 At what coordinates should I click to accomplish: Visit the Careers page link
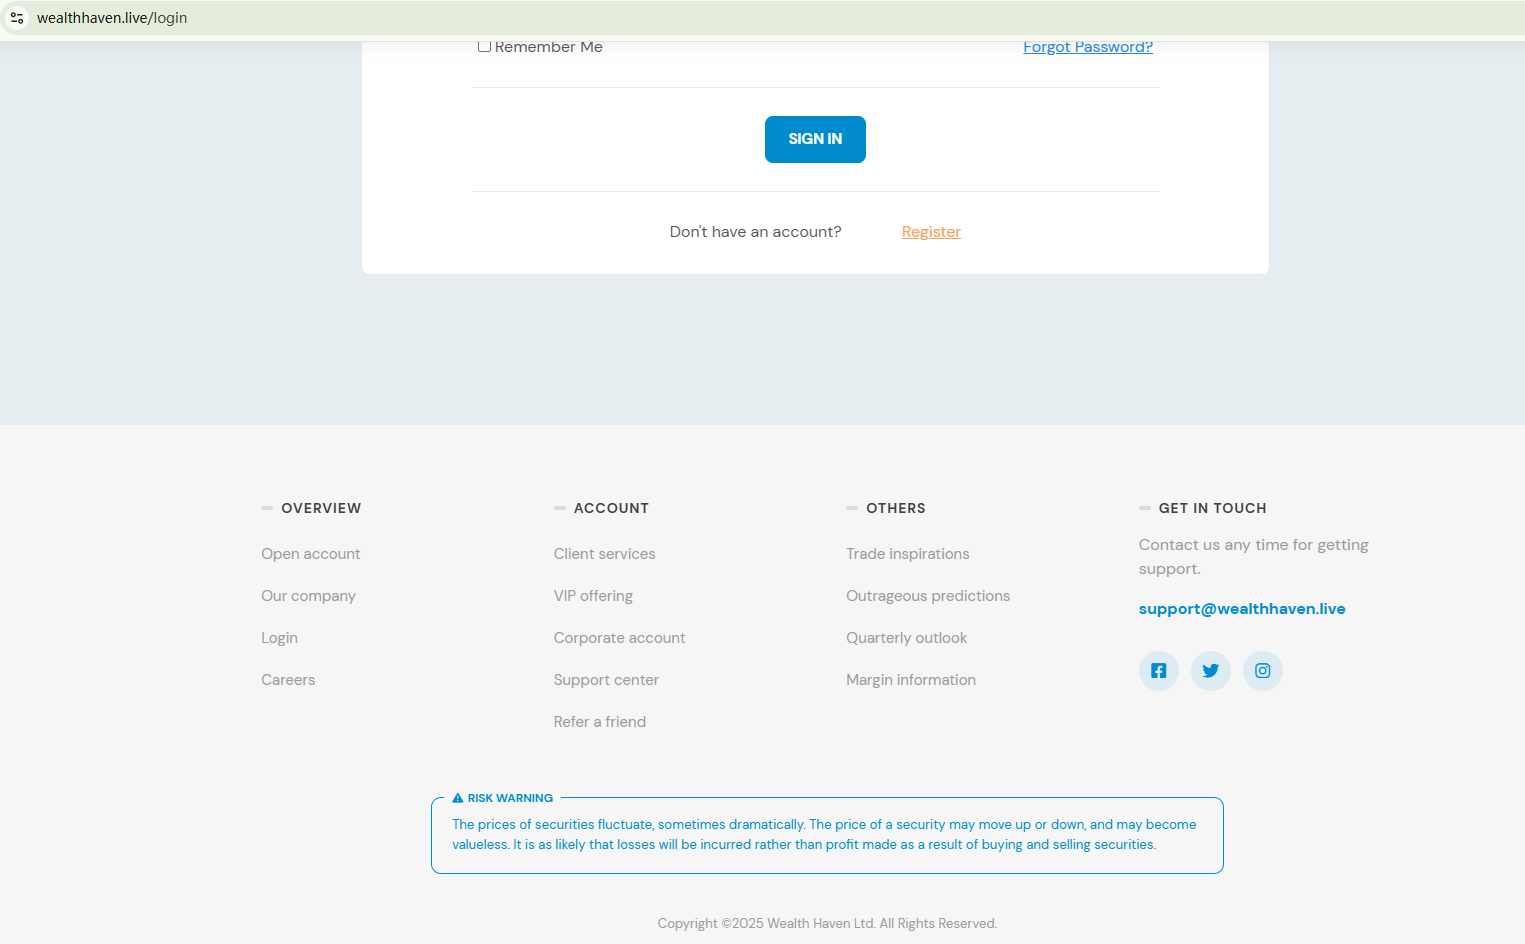[x=288, y=680]
